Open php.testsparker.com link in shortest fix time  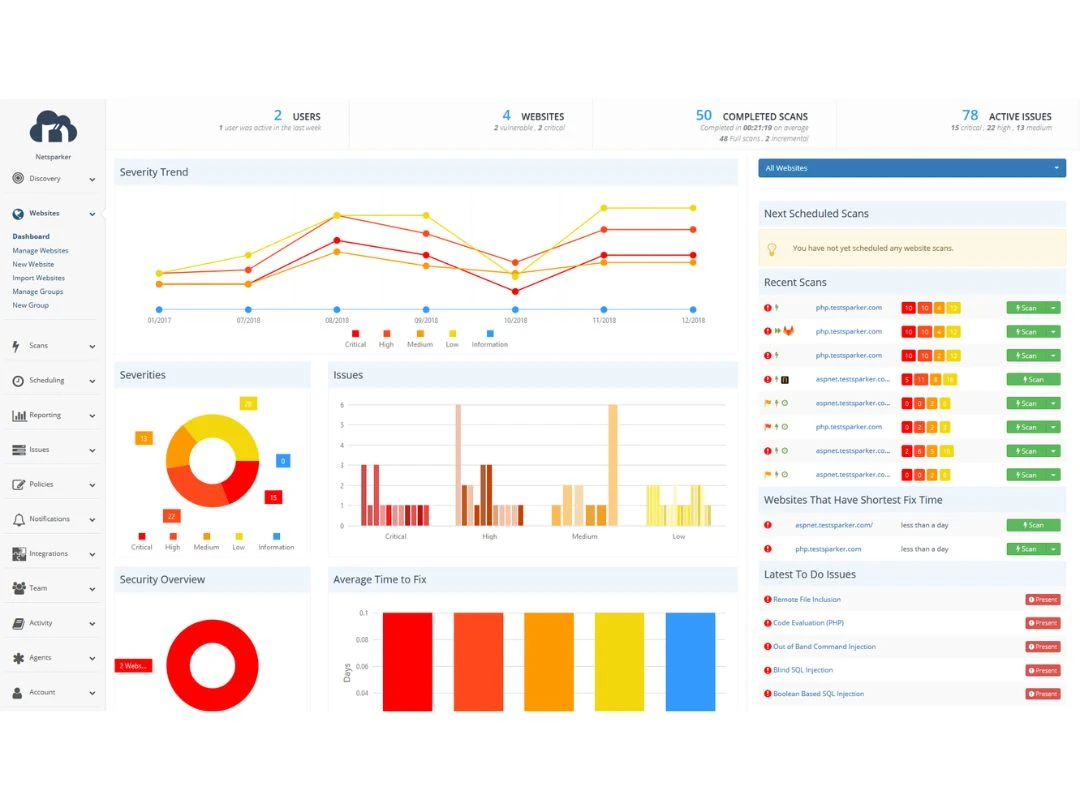(x=828, y=549)
